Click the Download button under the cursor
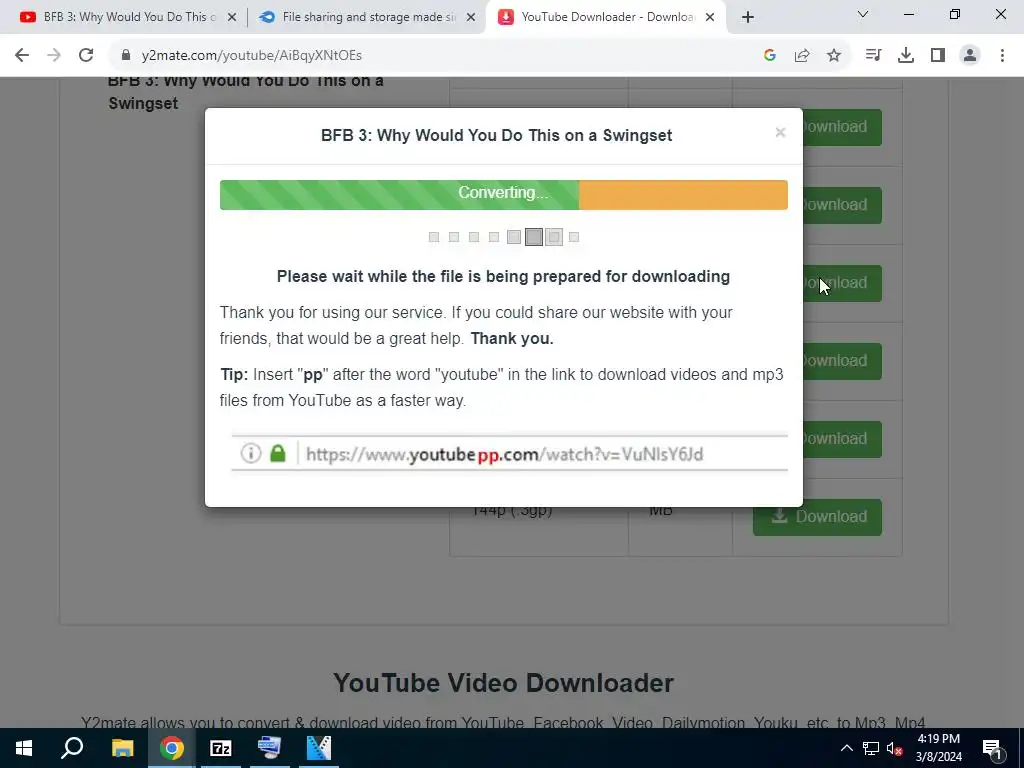This screenshot has width=1024, height=768. [842, 283]
